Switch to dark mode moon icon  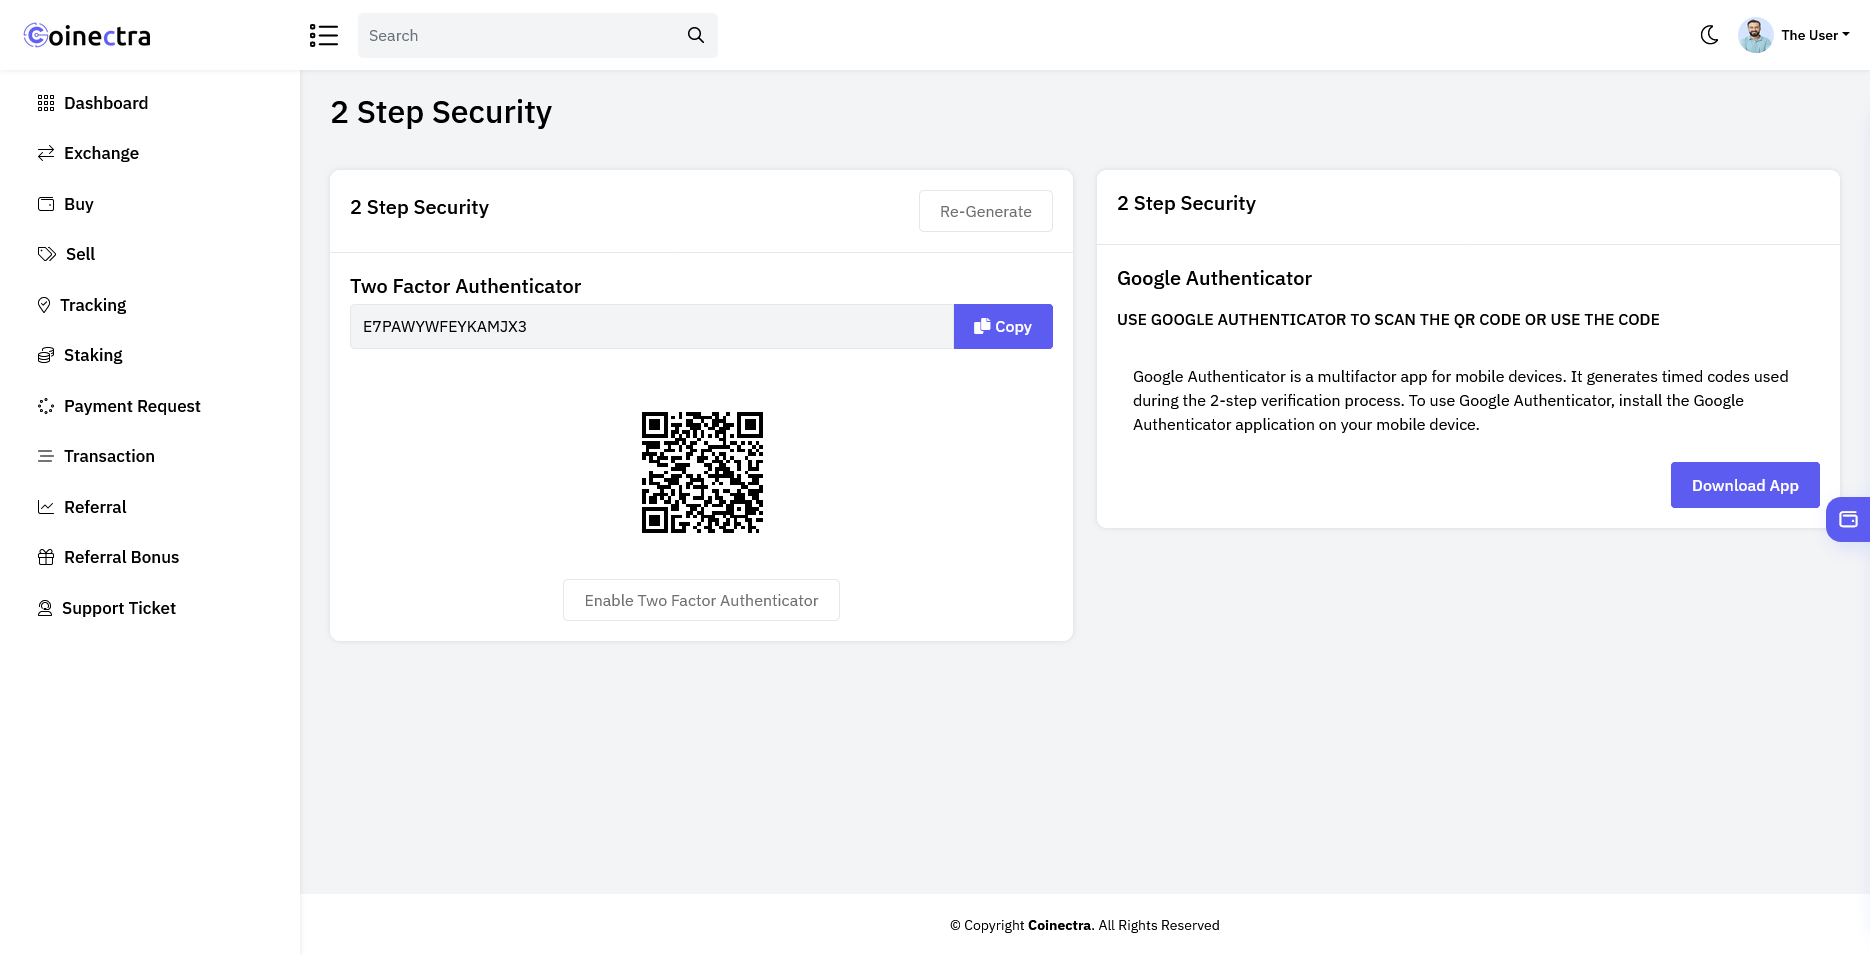1710,35
